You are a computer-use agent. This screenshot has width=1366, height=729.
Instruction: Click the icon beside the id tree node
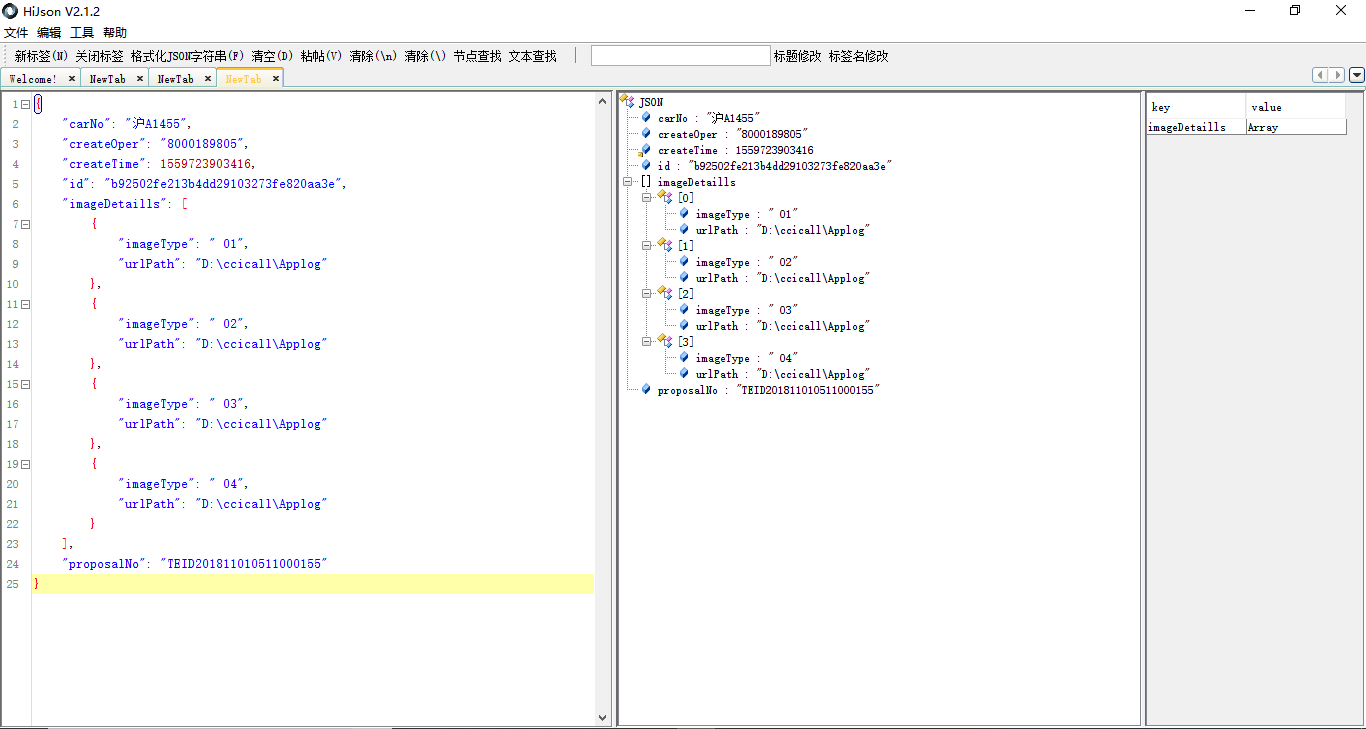pyautogui.click(x=646, y=166)
